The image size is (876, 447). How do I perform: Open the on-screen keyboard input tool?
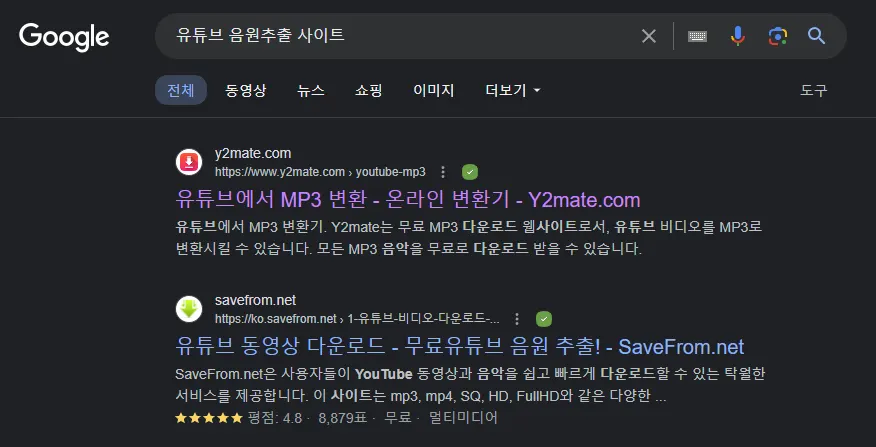(x=697, y=36)
